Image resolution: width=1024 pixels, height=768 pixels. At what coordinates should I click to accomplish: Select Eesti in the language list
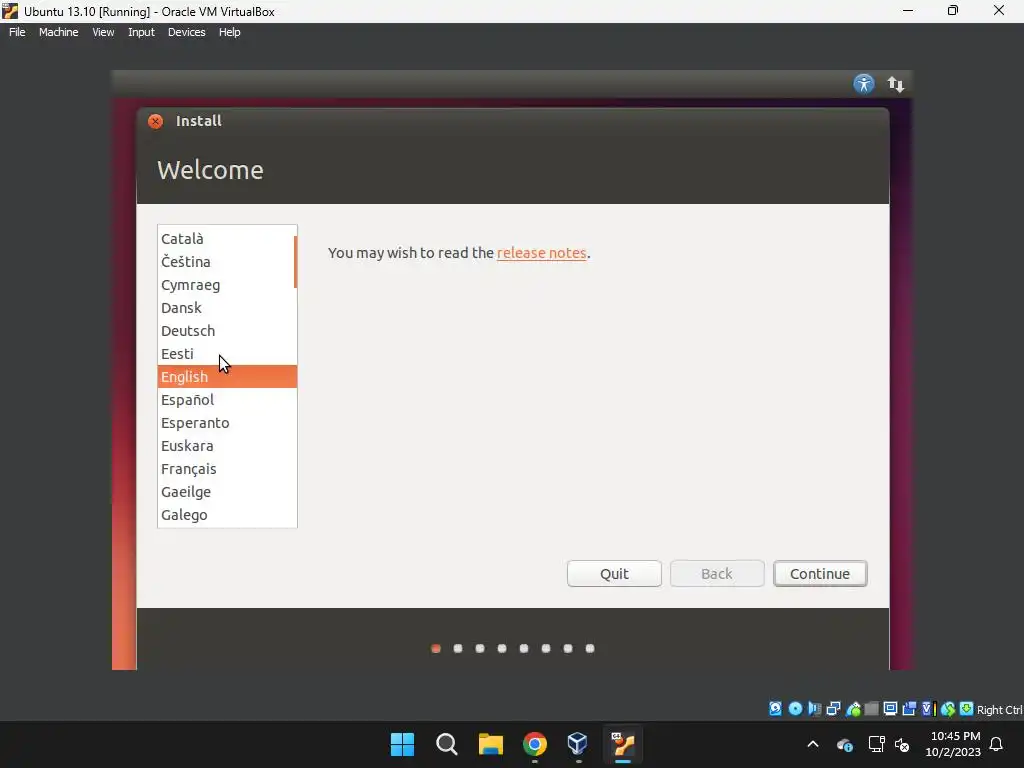[x=227, y=353]
